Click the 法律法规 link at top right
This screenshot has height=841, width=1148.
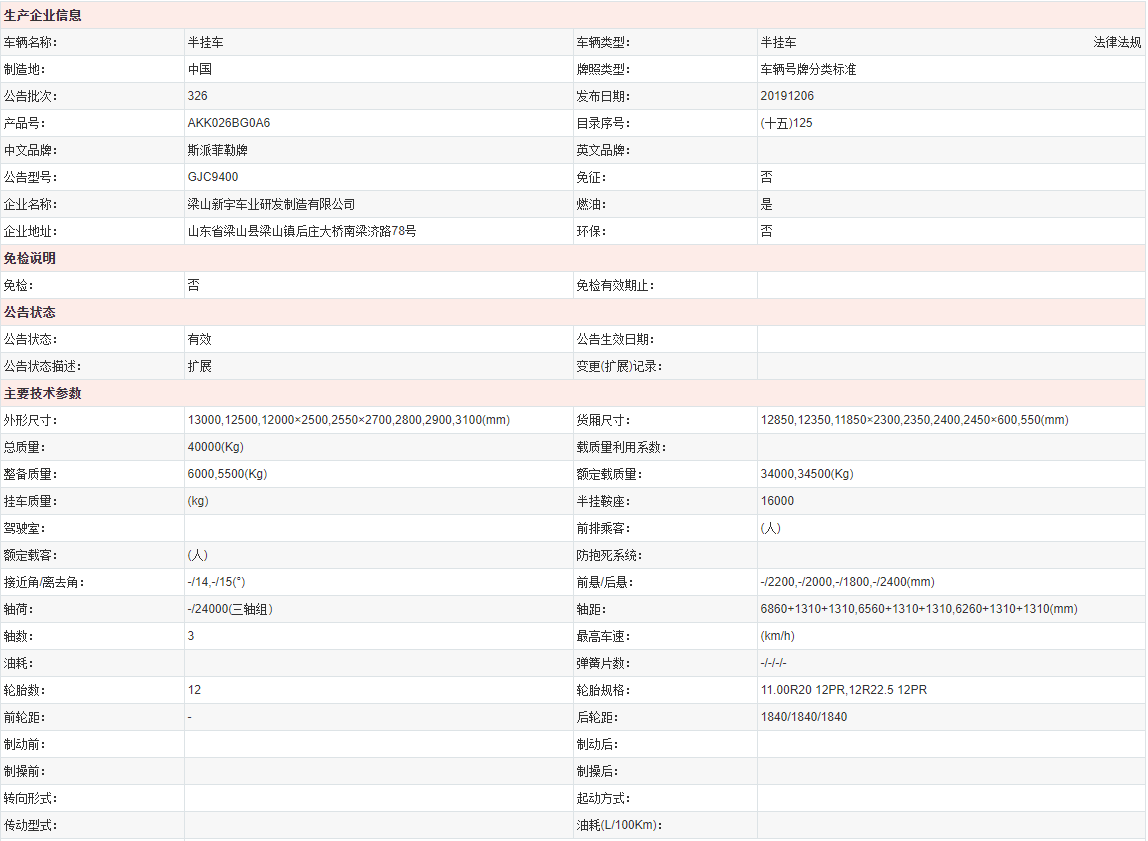(1116, 42)
